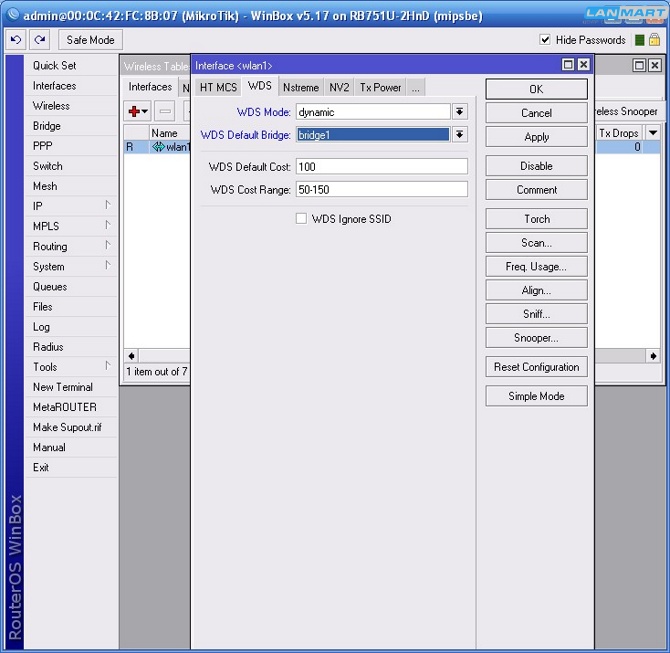Switch to the Nstreme tab

pyautogui.click(x=299, y=87)
